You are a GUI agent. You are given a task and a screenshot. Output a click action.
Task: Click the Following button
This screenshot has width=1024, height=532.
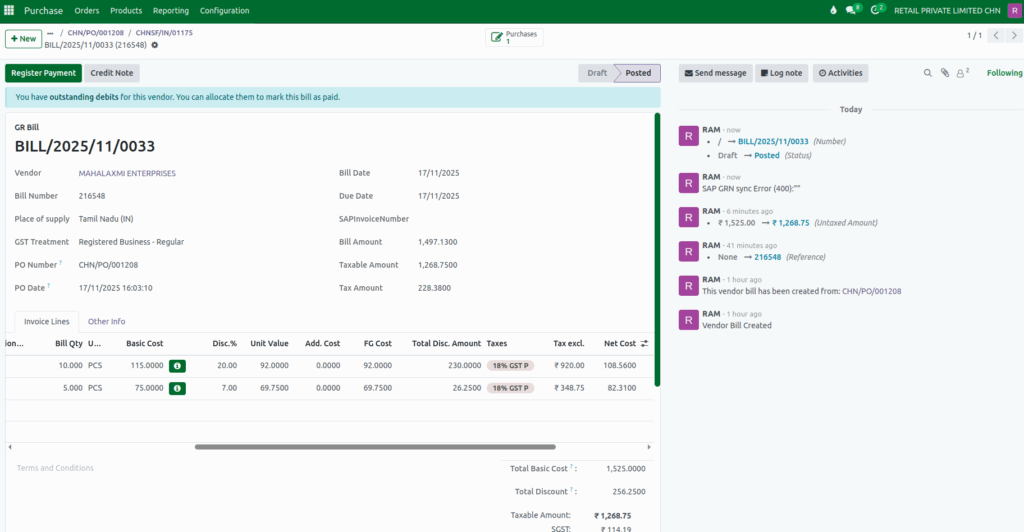click(x=1004, y=73)
